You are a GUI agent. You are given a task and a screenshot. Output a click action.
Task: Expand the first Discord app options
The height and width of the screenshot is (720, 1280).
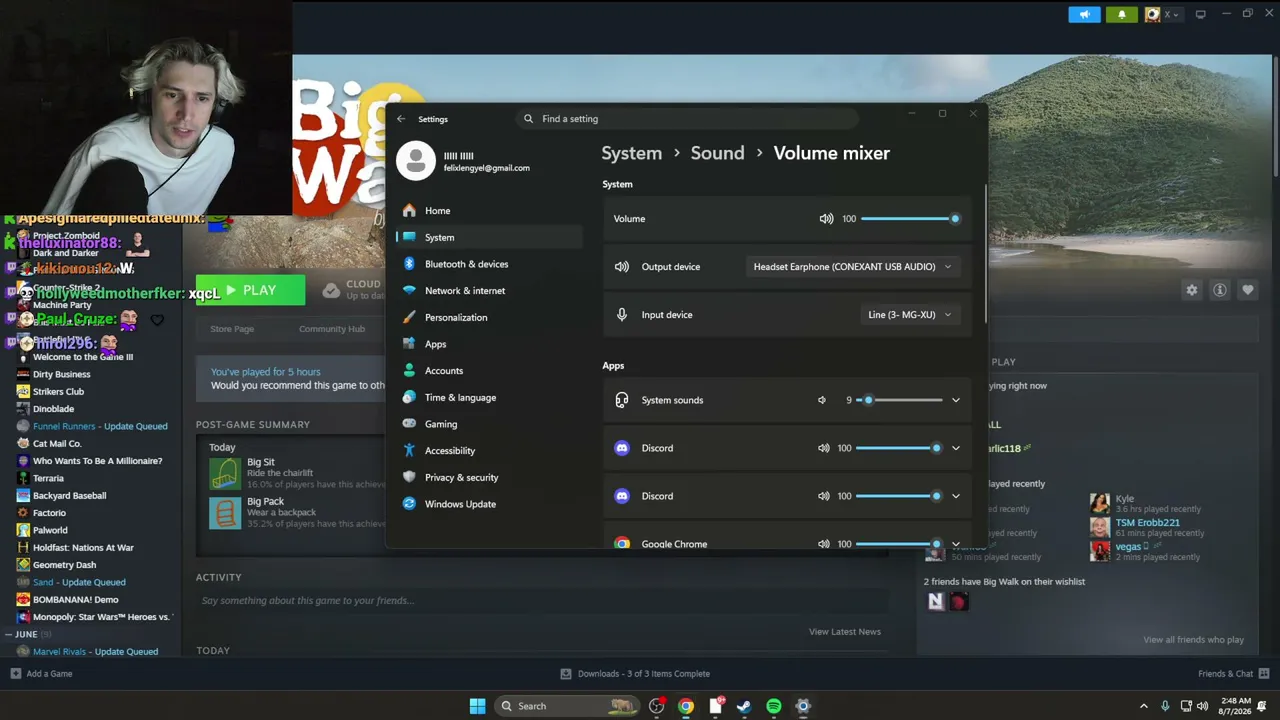tap(955, 448)
